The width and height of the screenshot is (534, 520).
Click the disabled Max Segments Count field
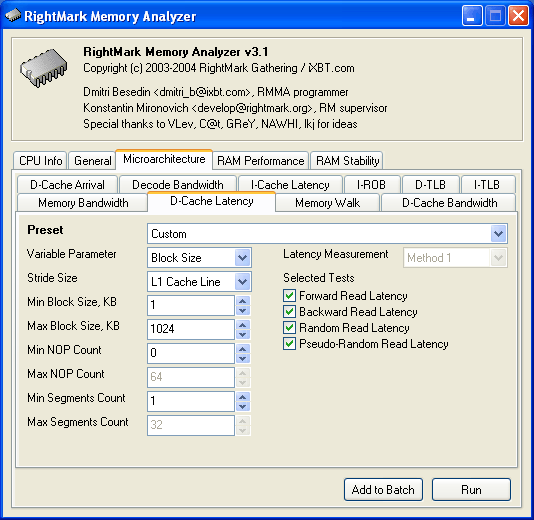pyautogui.click(x=191, y=425)
